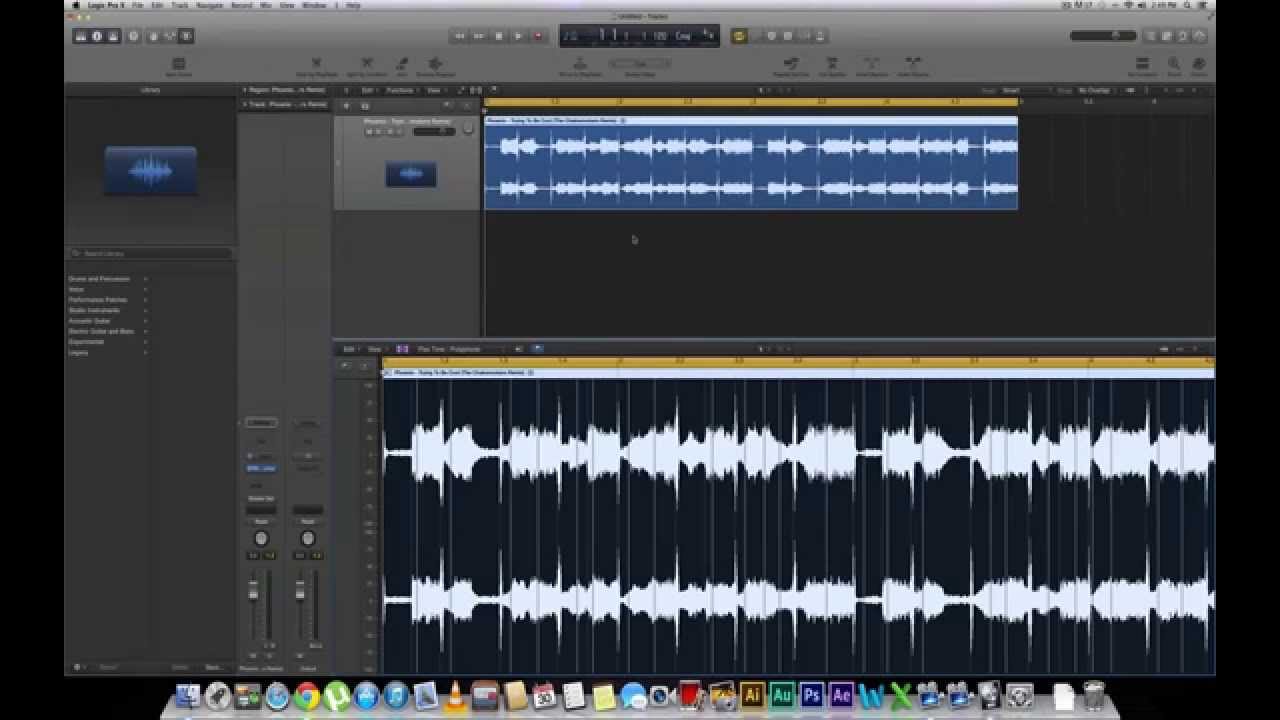Image resolution: width=1280 pixels, height=720 pixels.
Task: Click the Library Delete button
Action: tap(180, 667)
